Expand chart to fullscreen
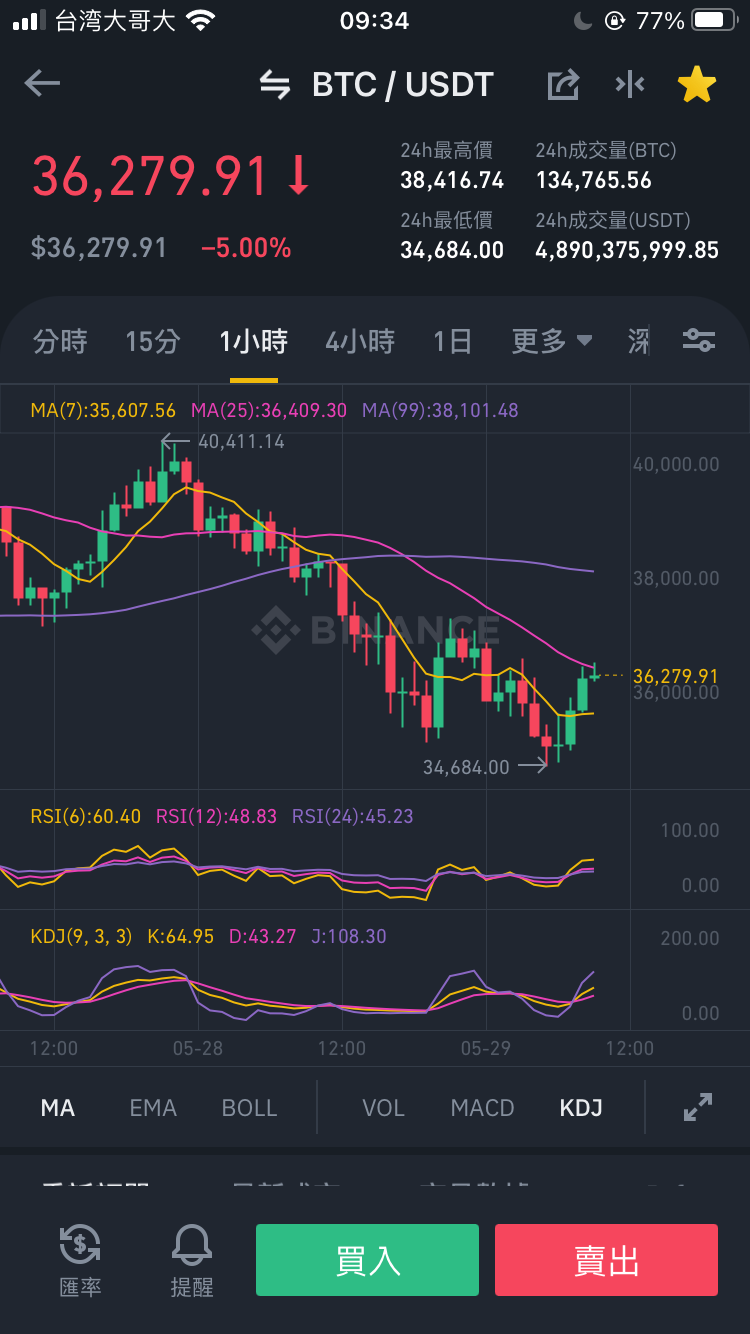Viewport: 750px width, 1334px height. 698,1107
